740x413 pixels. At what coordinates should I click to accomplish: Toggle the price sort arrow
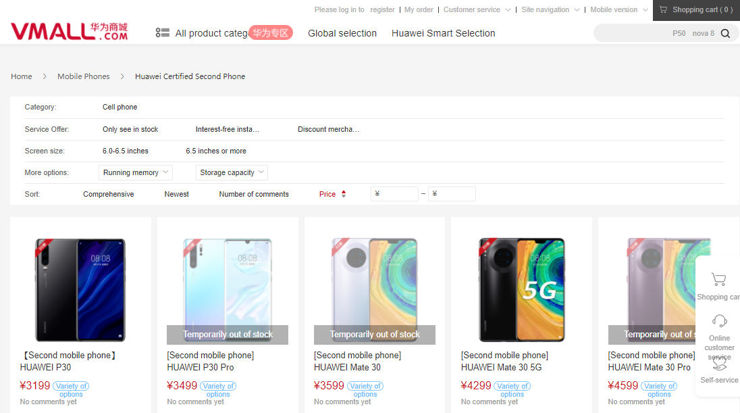(343, 194)
